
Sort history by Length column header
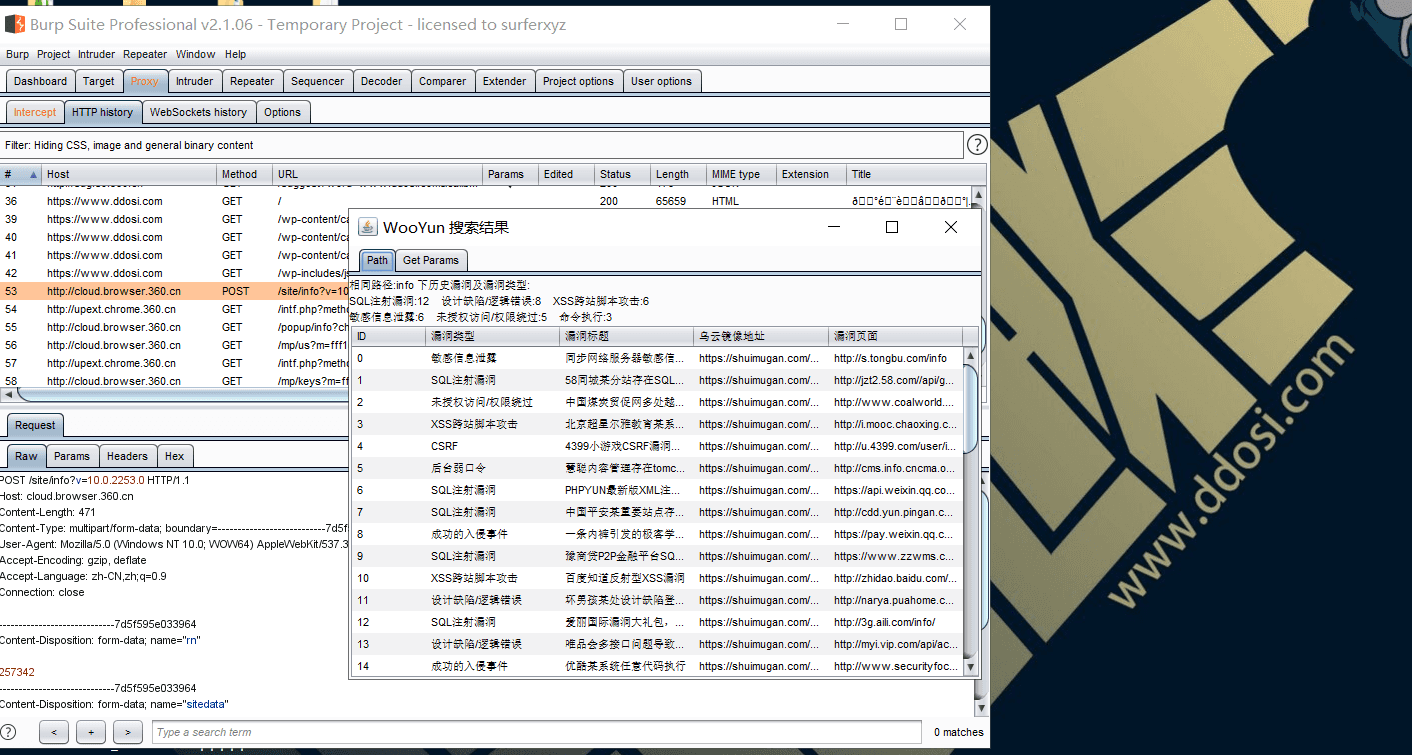pyautogui.click(x=678, y=174)
